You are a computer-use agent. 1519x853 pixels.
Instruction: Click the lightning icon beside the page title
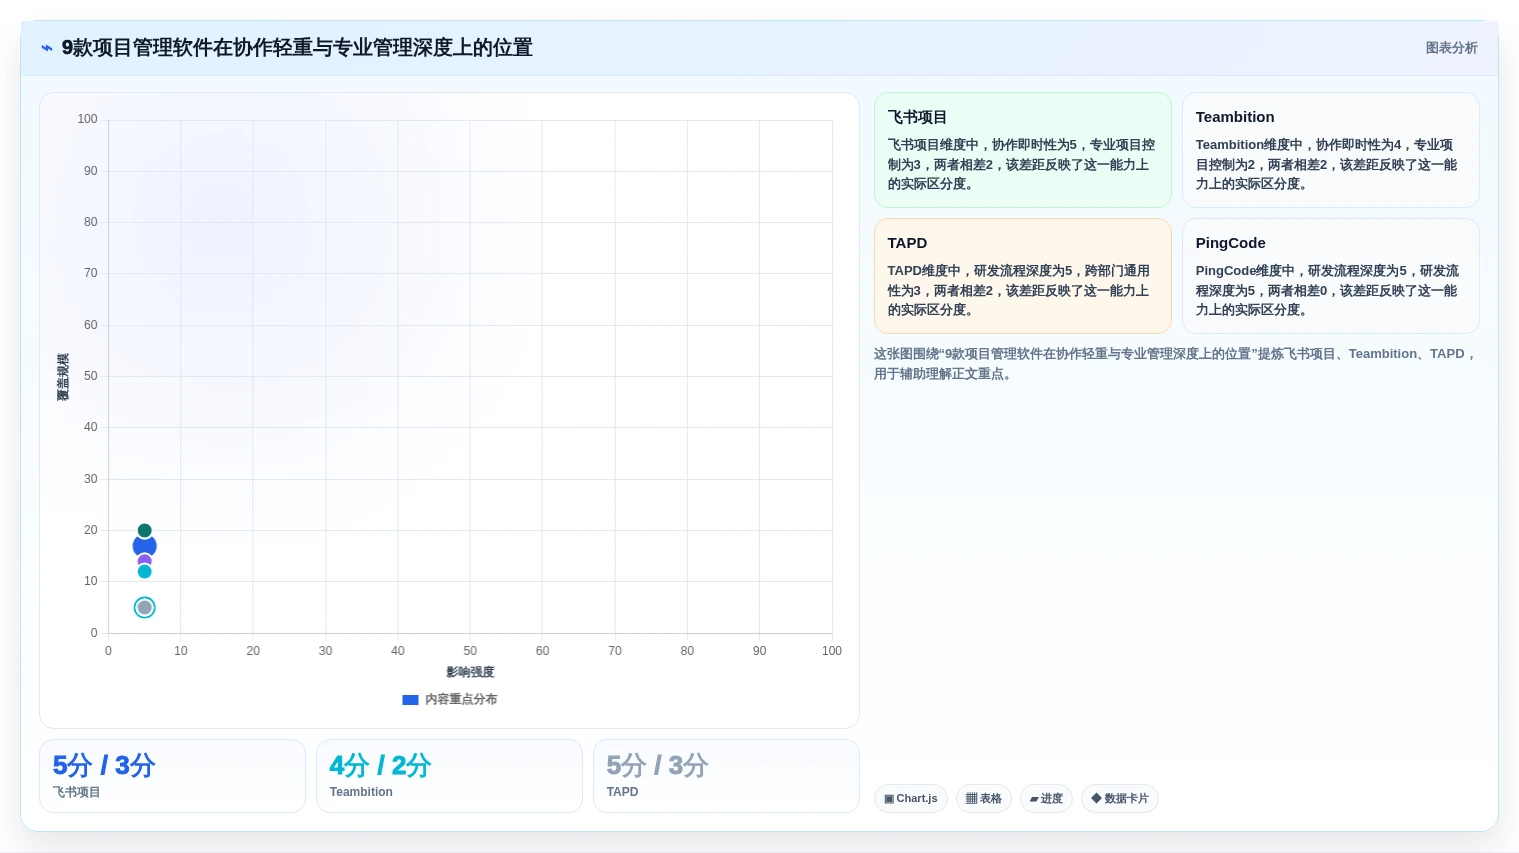pos(46,48)
